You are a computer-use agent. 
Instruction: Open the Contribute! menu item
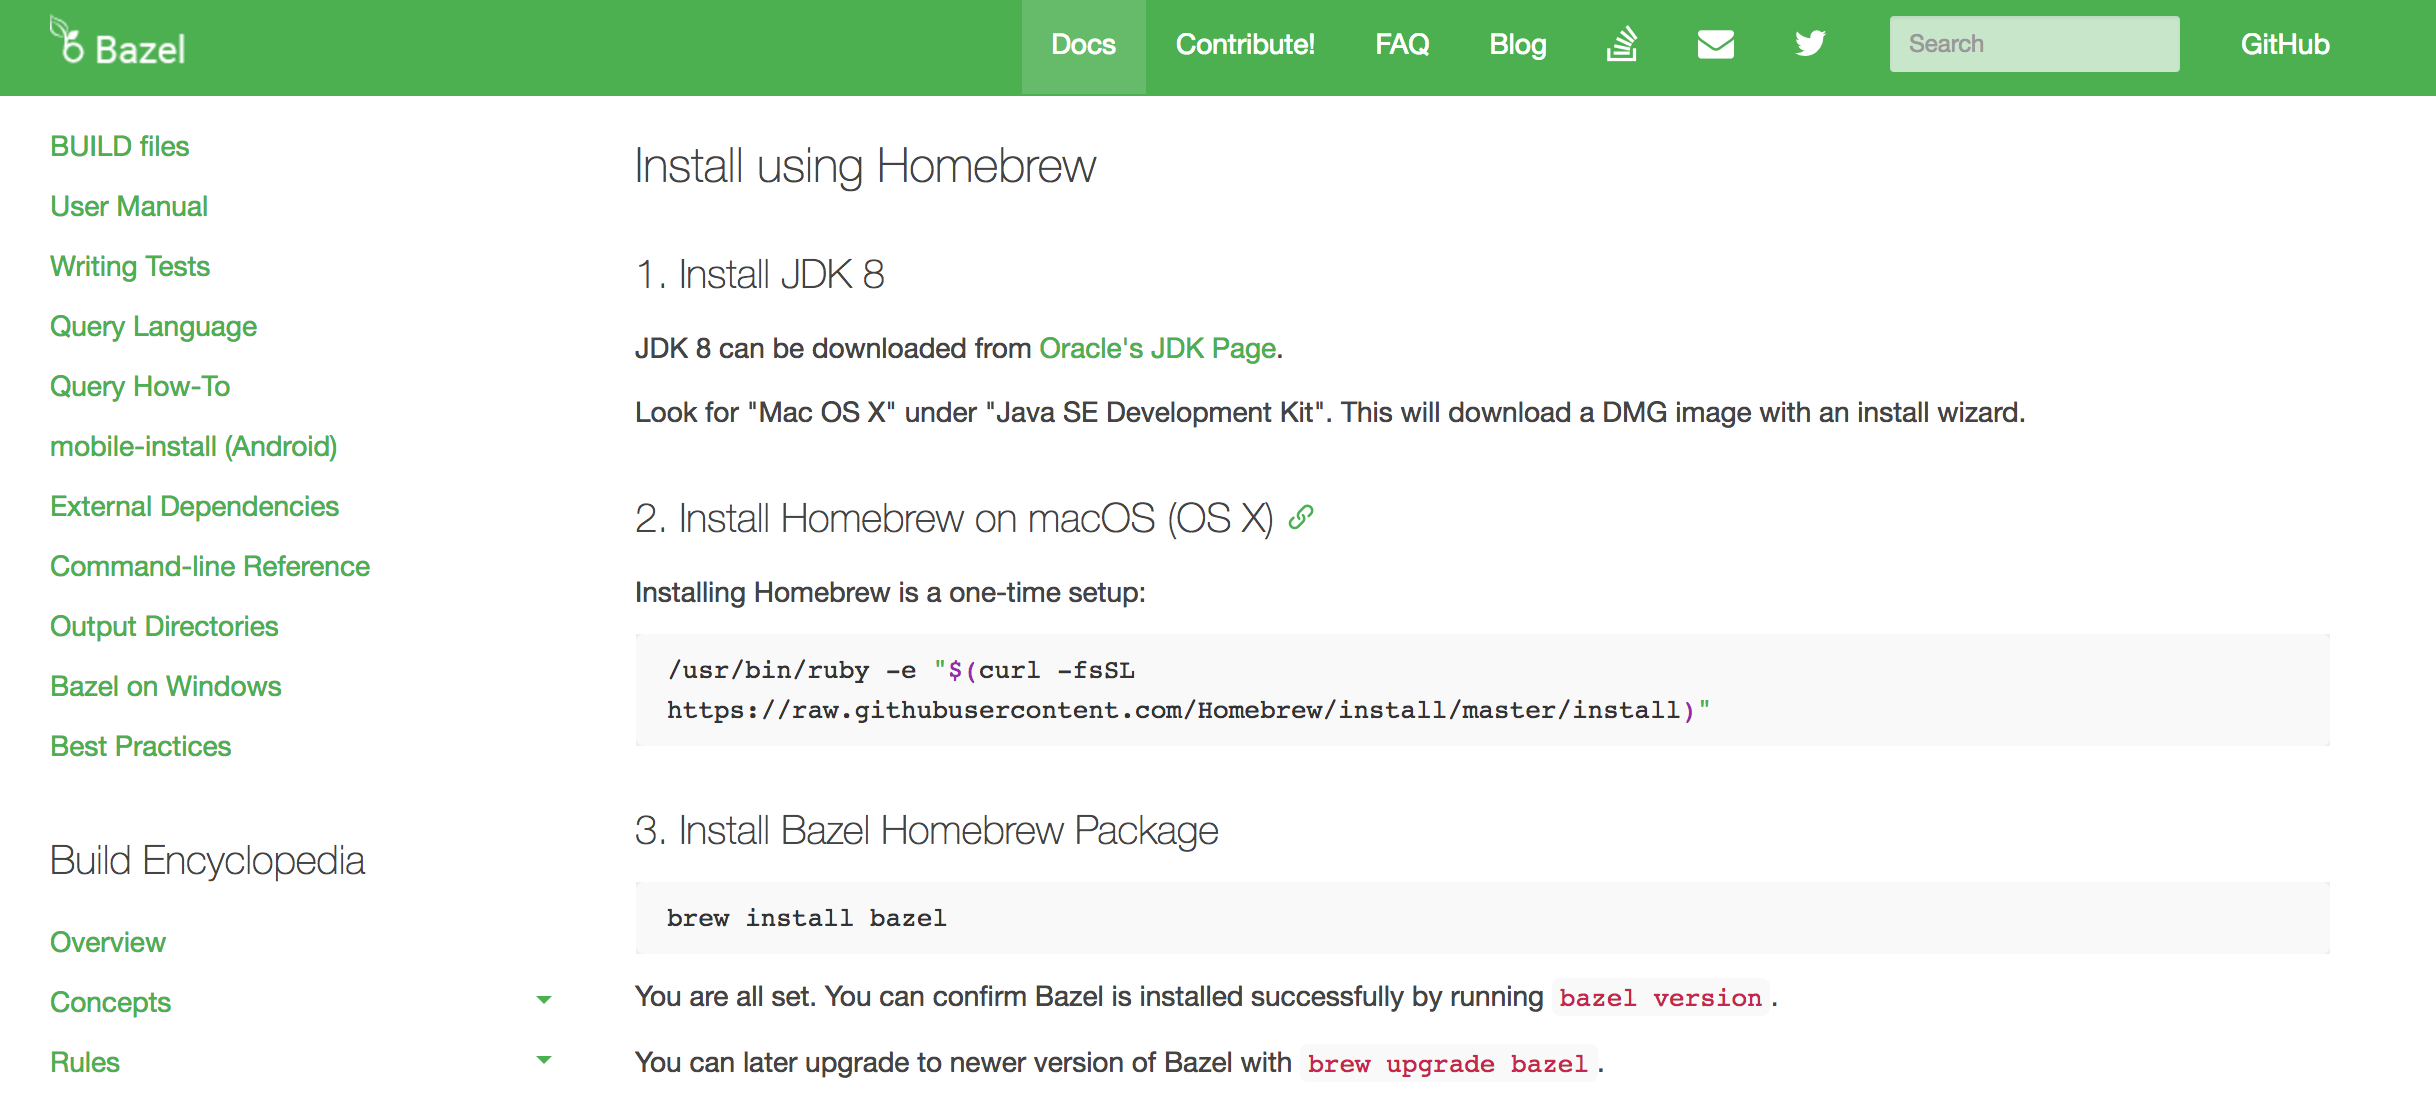[x=1245, y=45]
